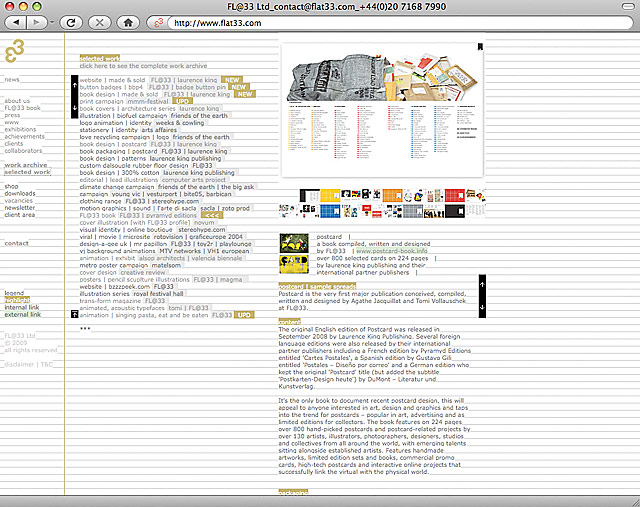The width and height of the screenshot is (640, 507).
Task: Open the press page
Action: [12, 115]
